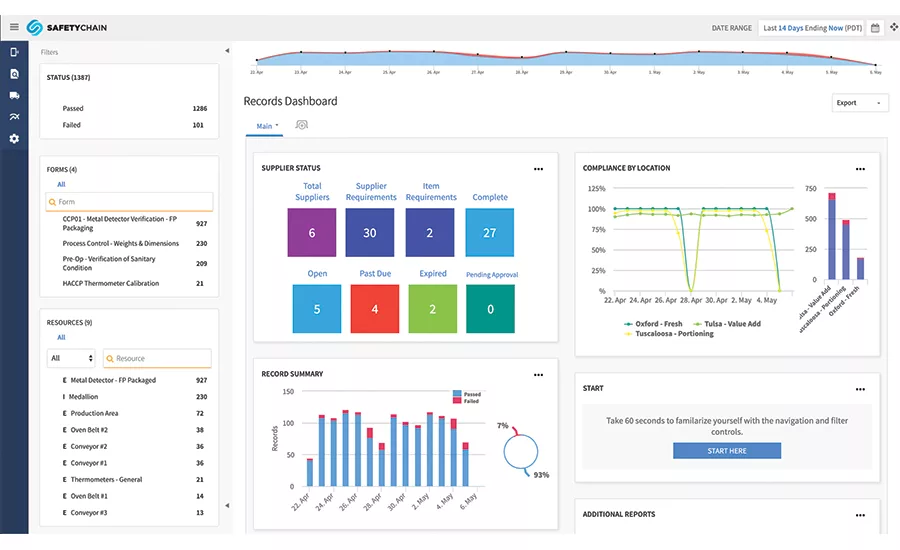Viewport: 900px width, 550px height.
Task: Toggle the Failed series in the Record Summary legend
Action: point(470,401)
